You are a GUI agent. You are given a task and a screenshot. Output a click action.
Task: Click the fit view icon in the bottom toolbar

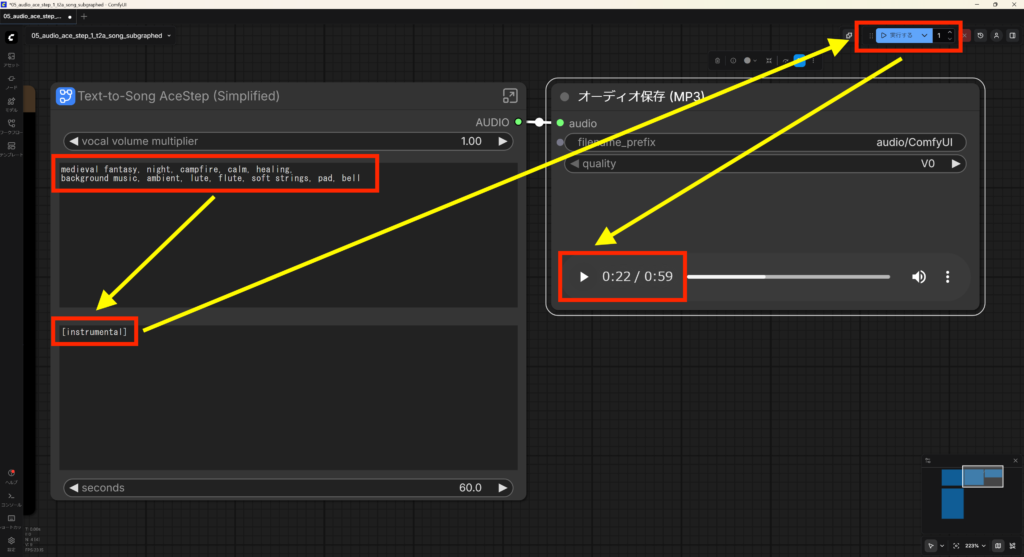[x=956, y=546]
